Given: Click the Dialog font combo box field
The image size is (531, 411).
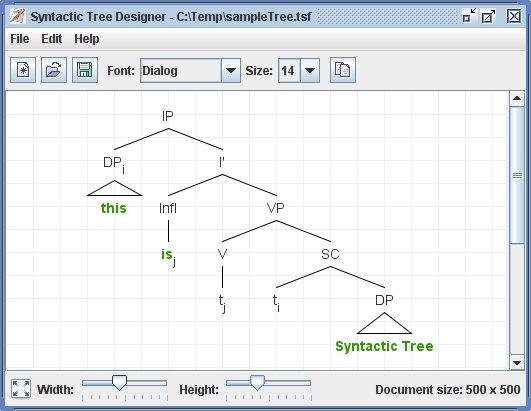Looking at the screenshot, I should point(181,70).
